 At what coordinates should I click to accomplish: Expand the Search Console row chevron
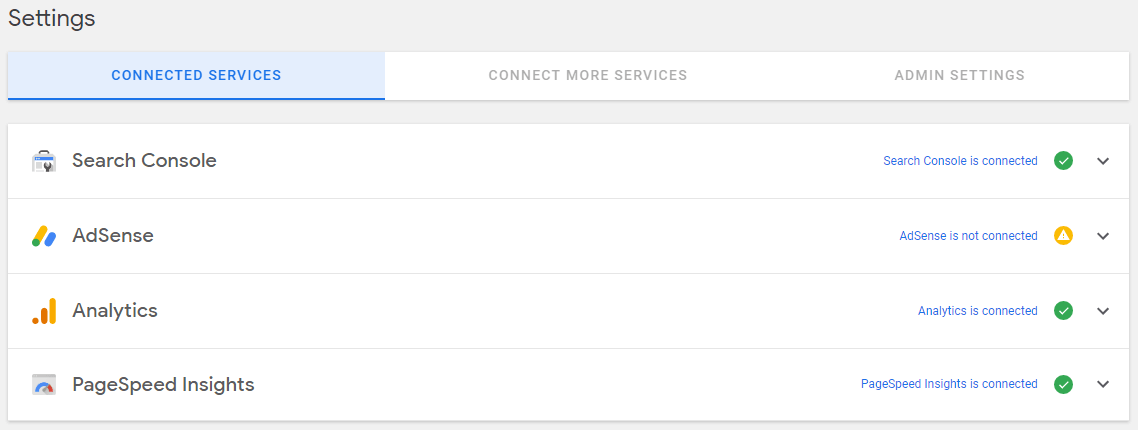pyautogui.click(x=1103, y=161)
